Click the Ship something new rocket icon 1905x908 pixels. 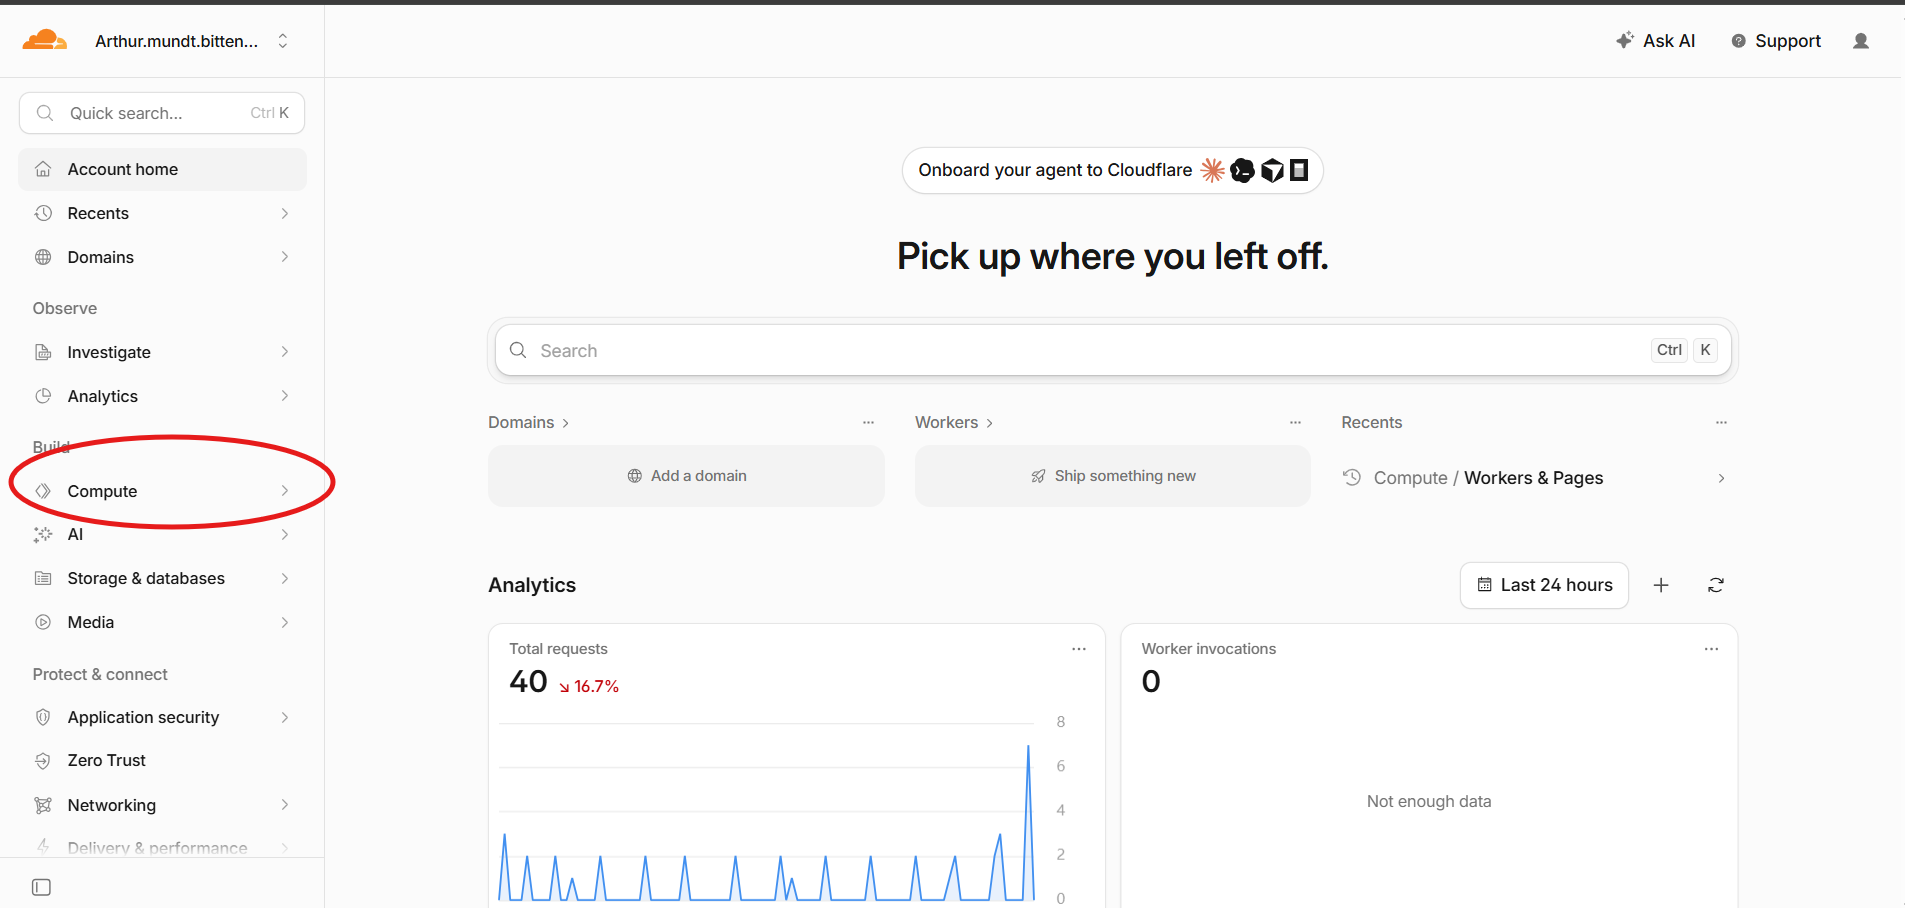1039,476
